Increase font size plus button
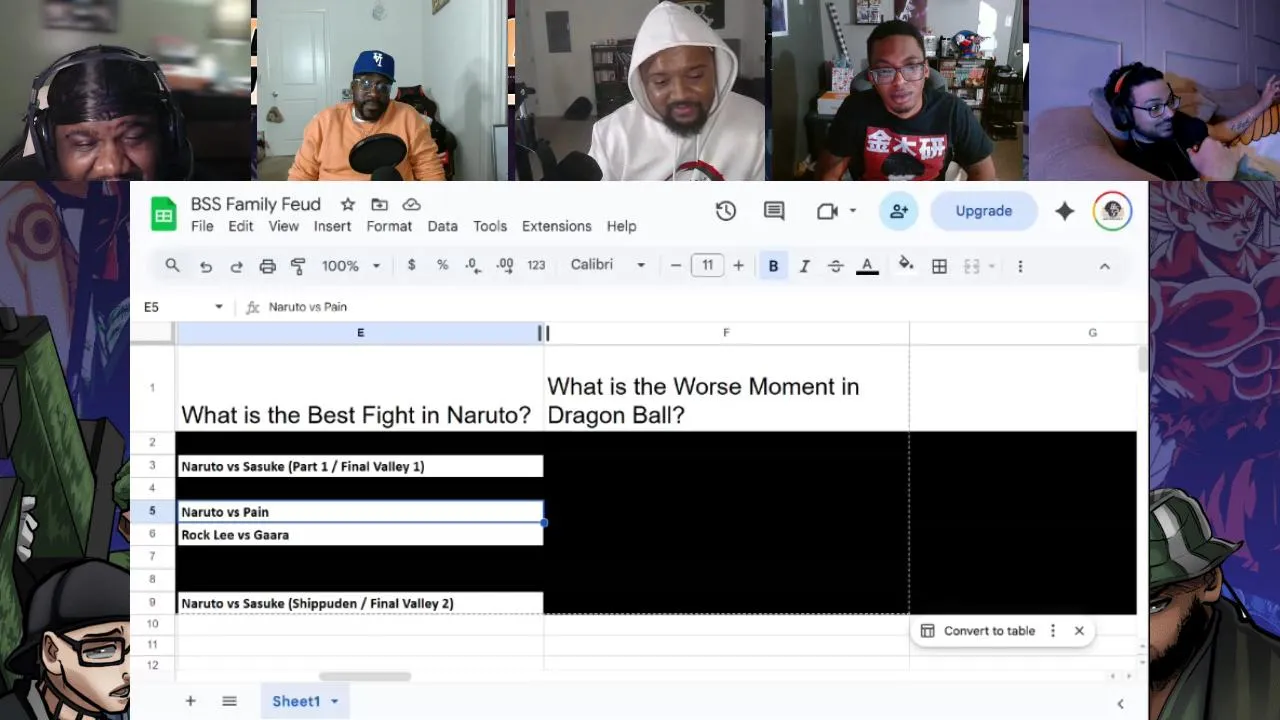 [738, 265]
